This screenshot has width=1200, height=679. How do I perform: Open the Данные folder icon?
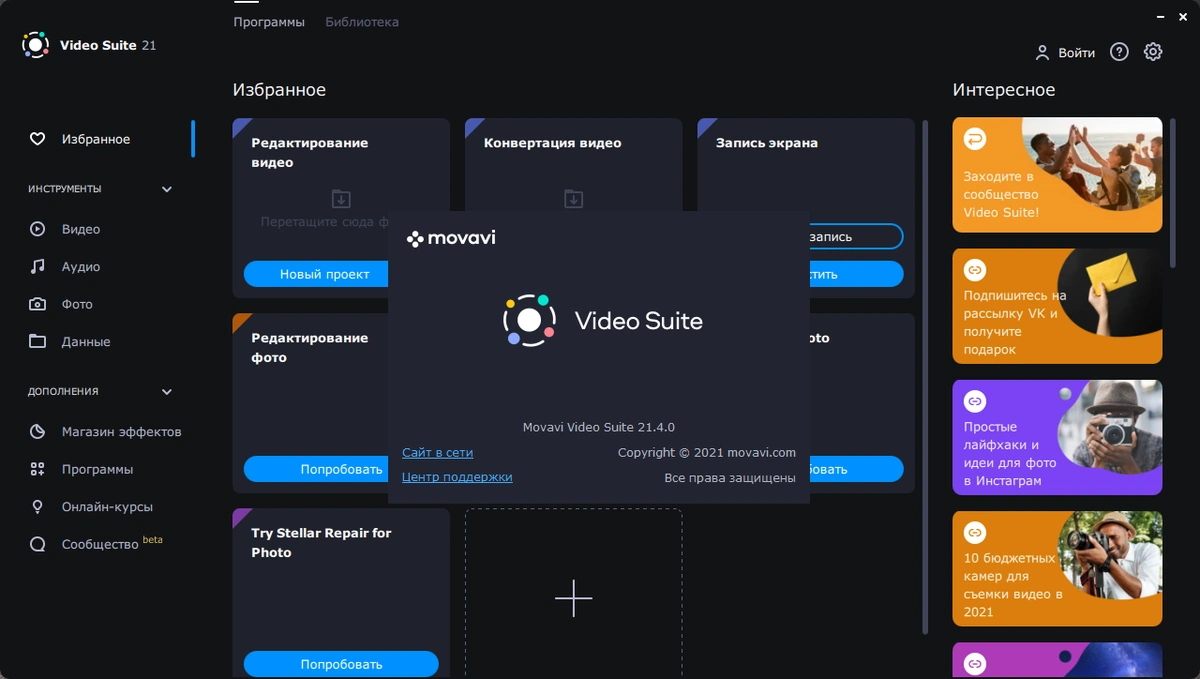pyautogui.click(x=38, y=342)
